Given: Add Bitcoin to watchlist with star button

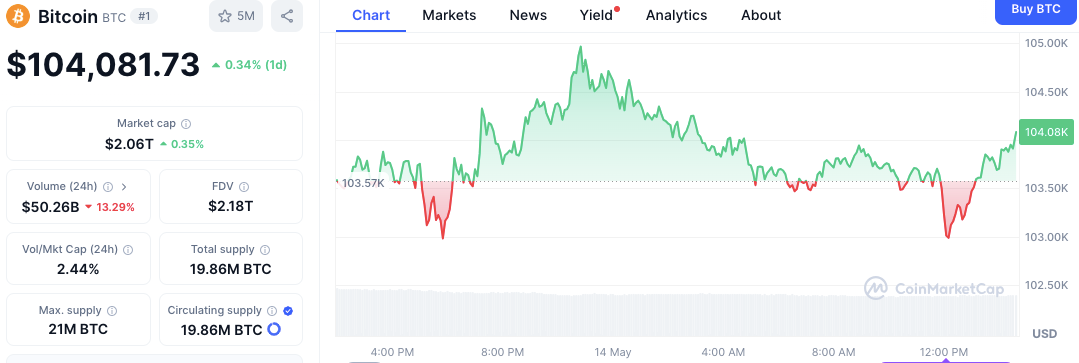Looking at the screenshot, I should pos(236,16).
